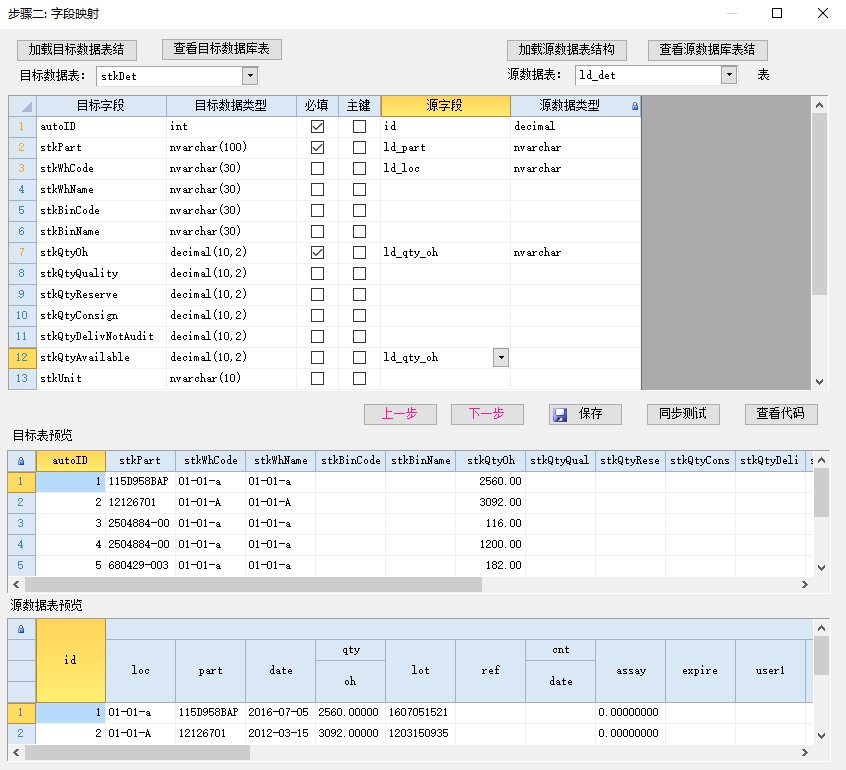Click the lot header in source preview
The width and height of the screenshot is (846, 770).
420,671
